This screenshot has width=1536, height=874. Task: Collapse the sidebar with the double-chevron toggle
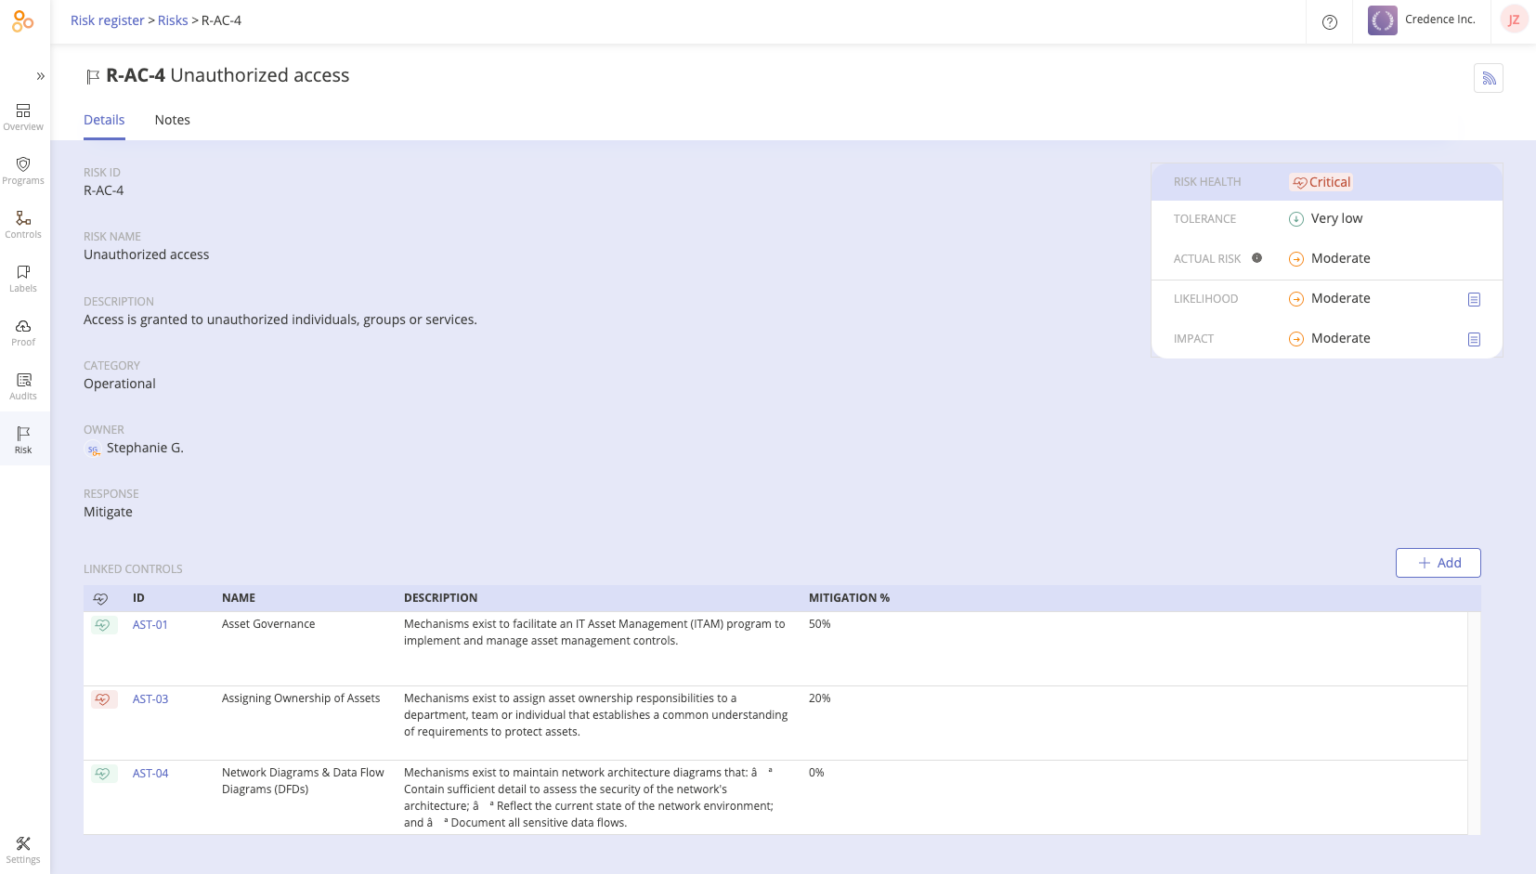[40, 75]
